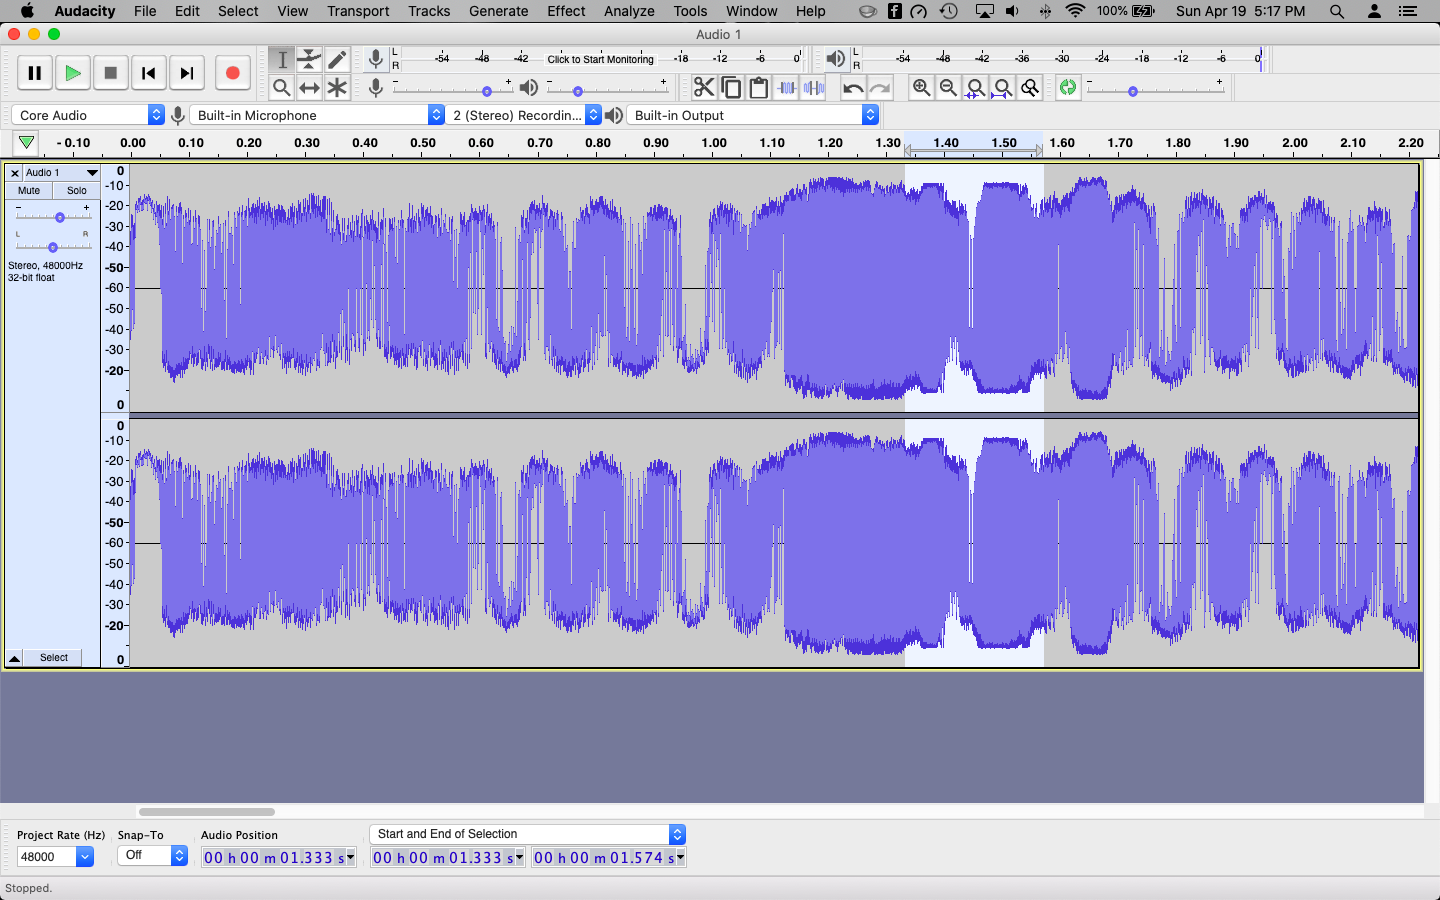
Task: Open the File menu
Action: pos(145,11)
